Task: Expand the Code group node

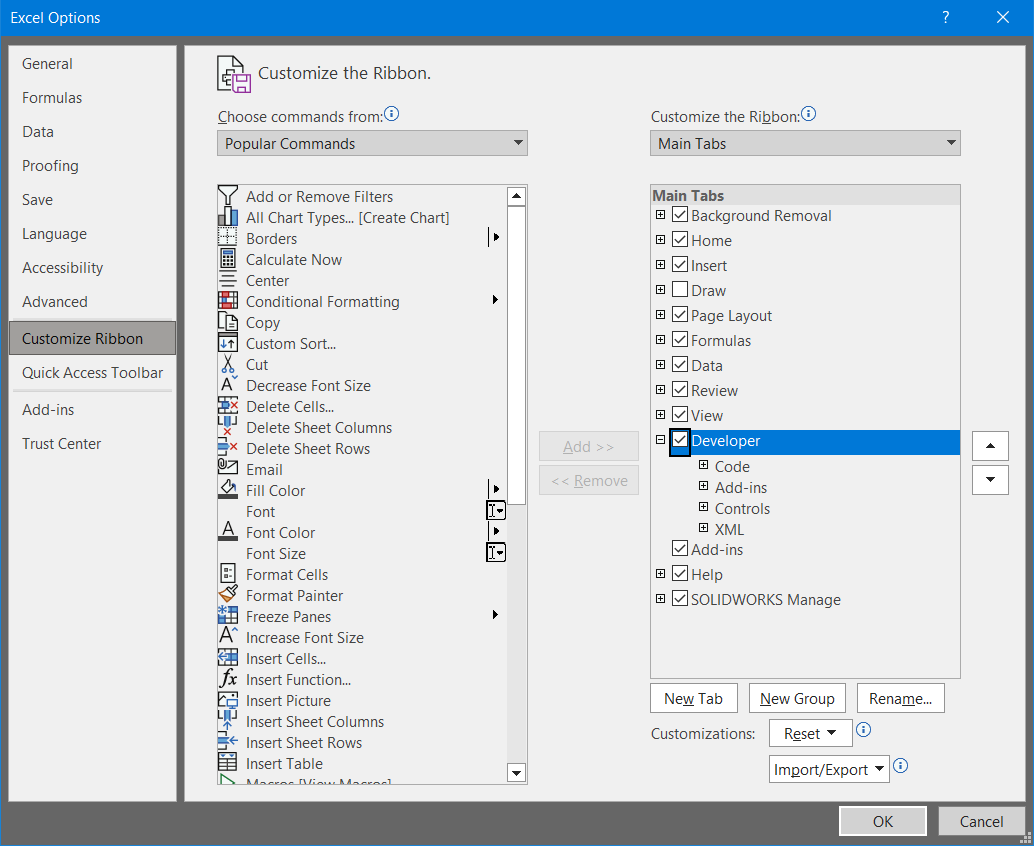Action: (704, 466)
